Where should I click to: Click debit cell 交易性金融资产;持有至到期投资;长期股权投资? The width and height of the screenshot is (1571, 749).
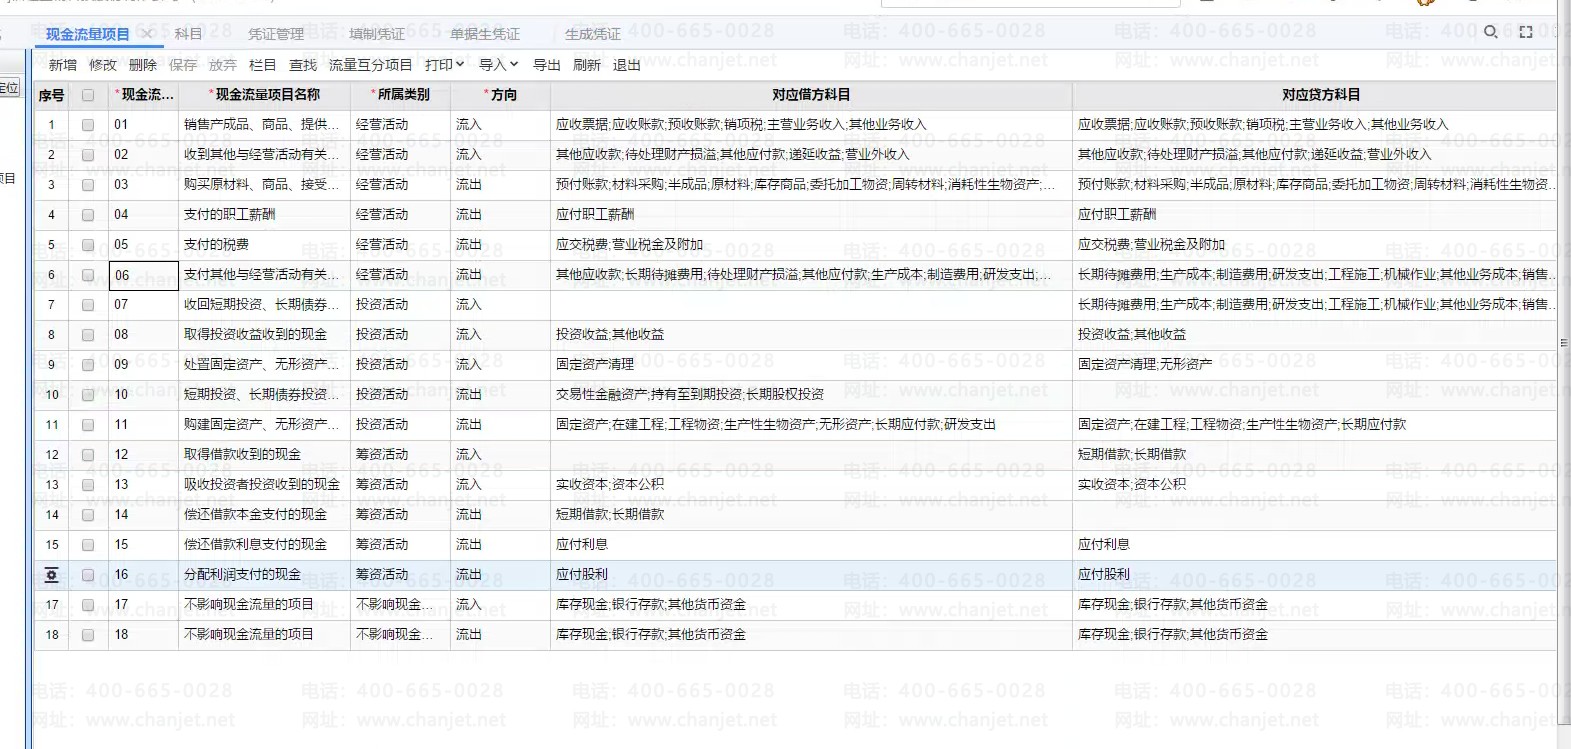coord(811,395)
